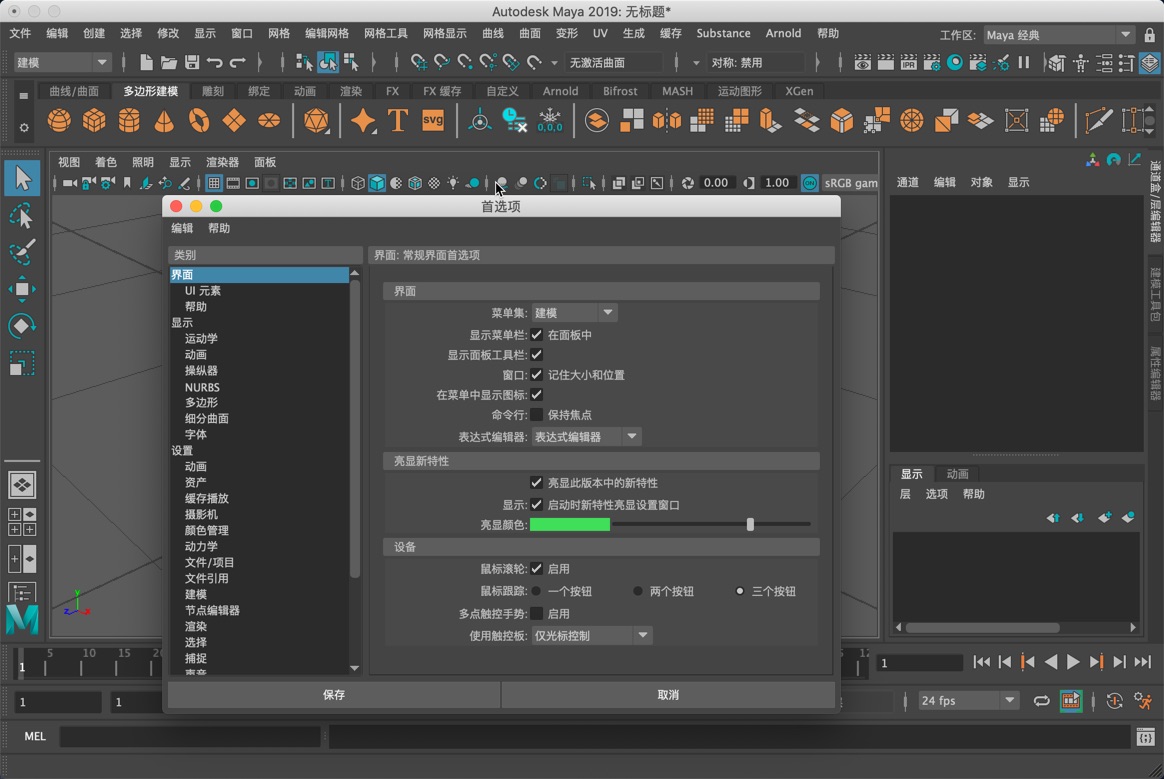Click the play forward playback button

(x=1073, y=661)
